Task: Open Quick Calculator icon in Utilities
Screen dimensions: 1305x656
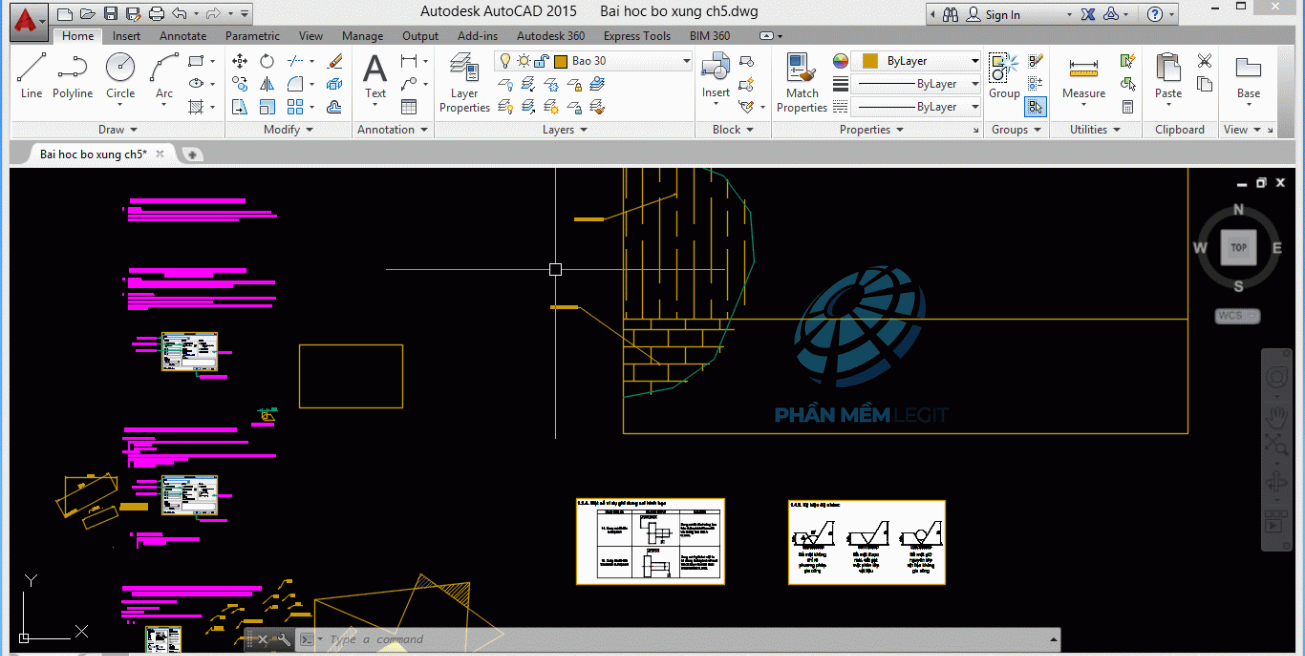Action: pos(1128,107)
